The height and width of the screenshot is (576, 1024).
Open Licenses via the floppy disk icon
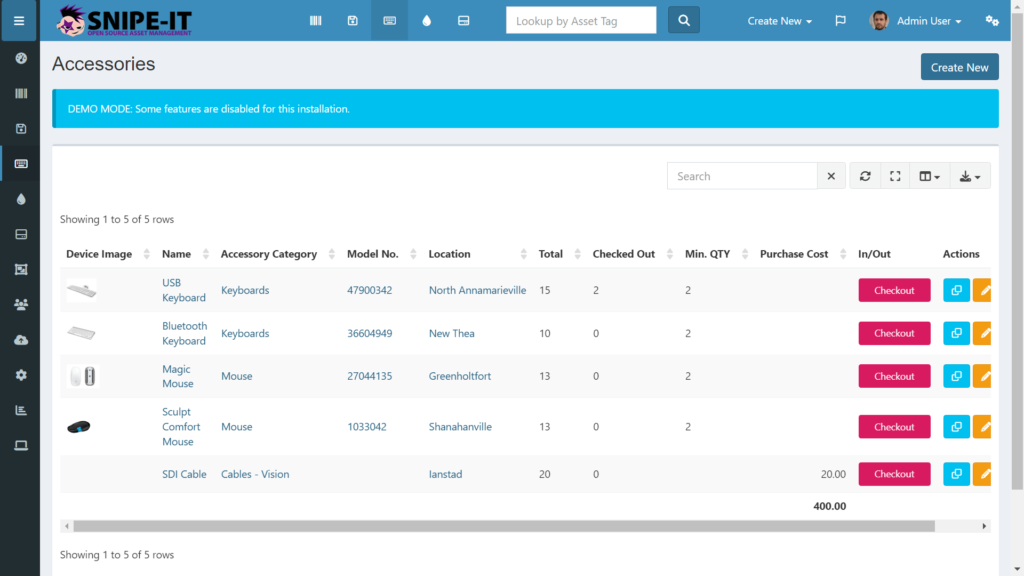352,20
